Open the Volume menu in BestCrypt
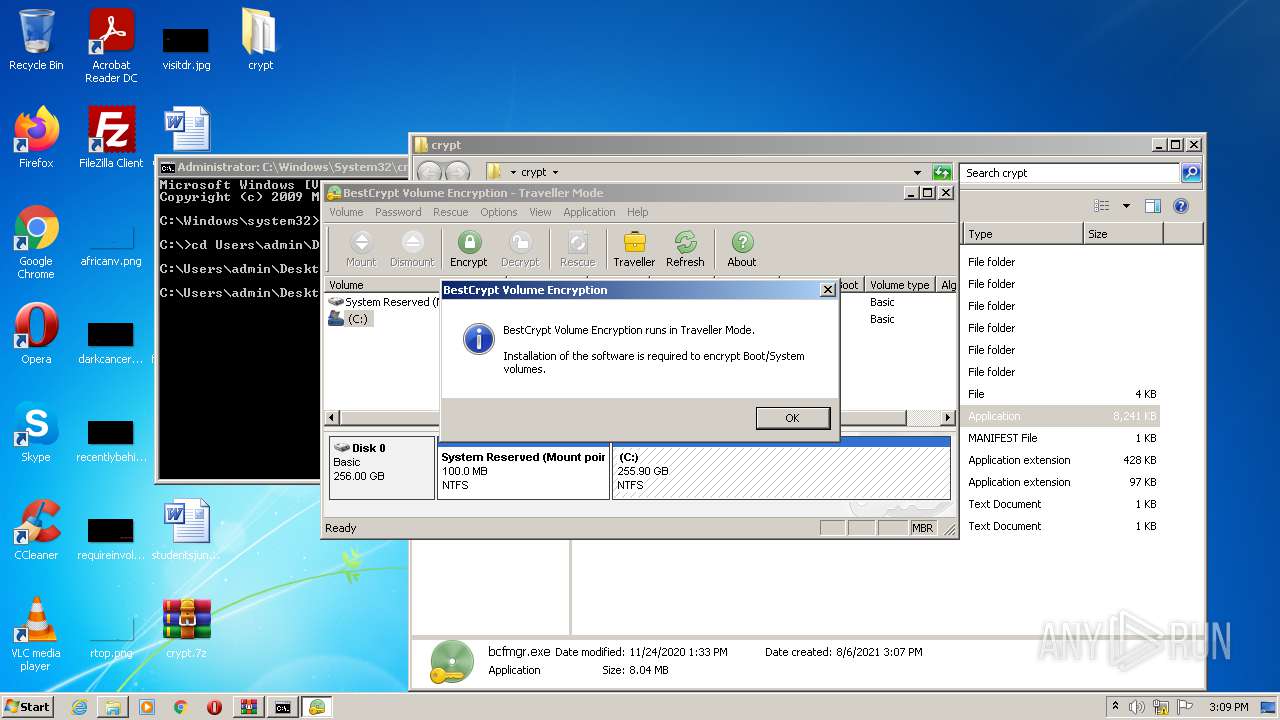This screenshot has width=1280, height=720. tap(346, 212)
